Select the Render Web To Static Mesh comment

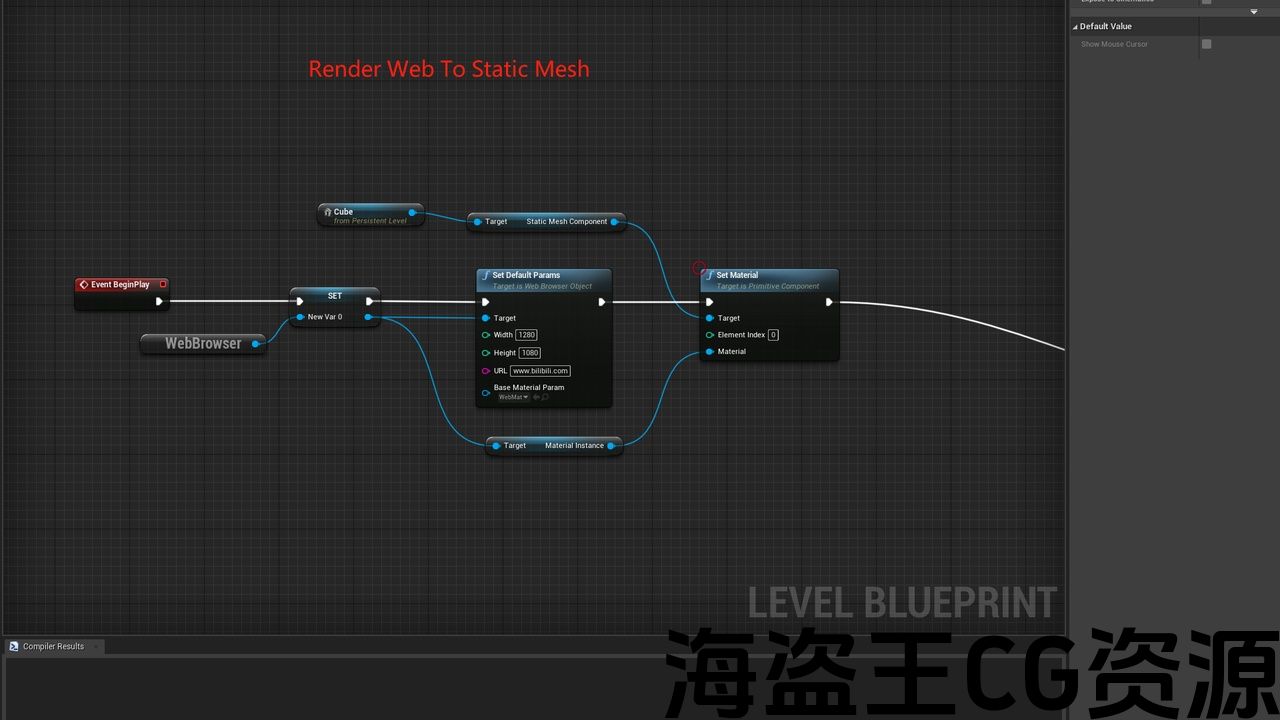(x=449, y=69)
